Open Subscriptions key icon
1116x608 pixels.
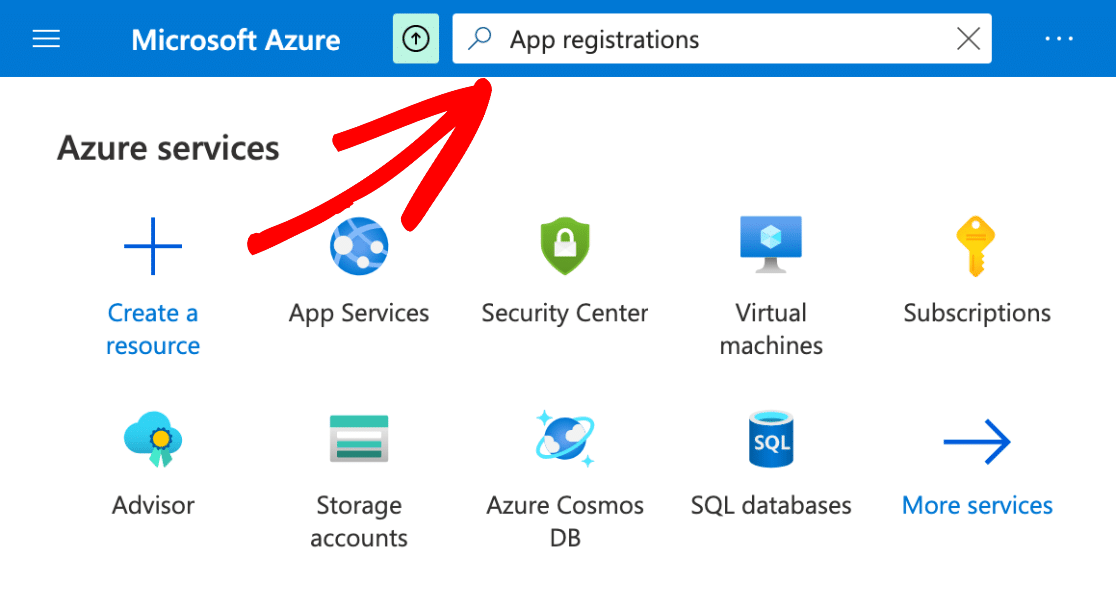click(977, 246)
